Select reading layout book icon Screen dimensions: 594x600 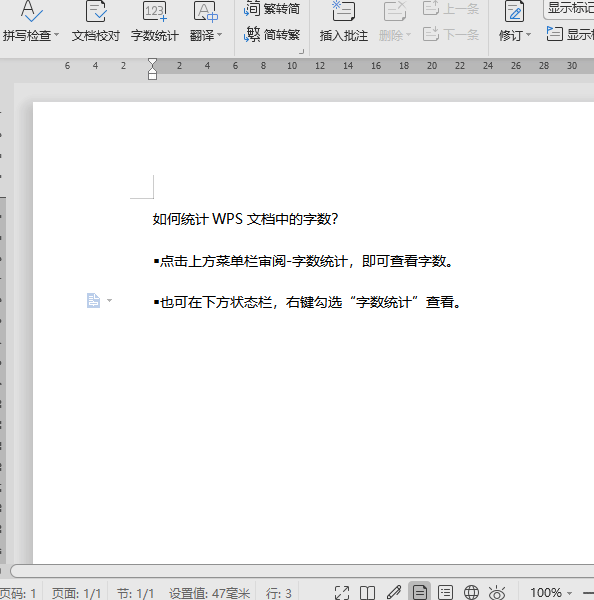pyautogui.click(x=367, y=593)
